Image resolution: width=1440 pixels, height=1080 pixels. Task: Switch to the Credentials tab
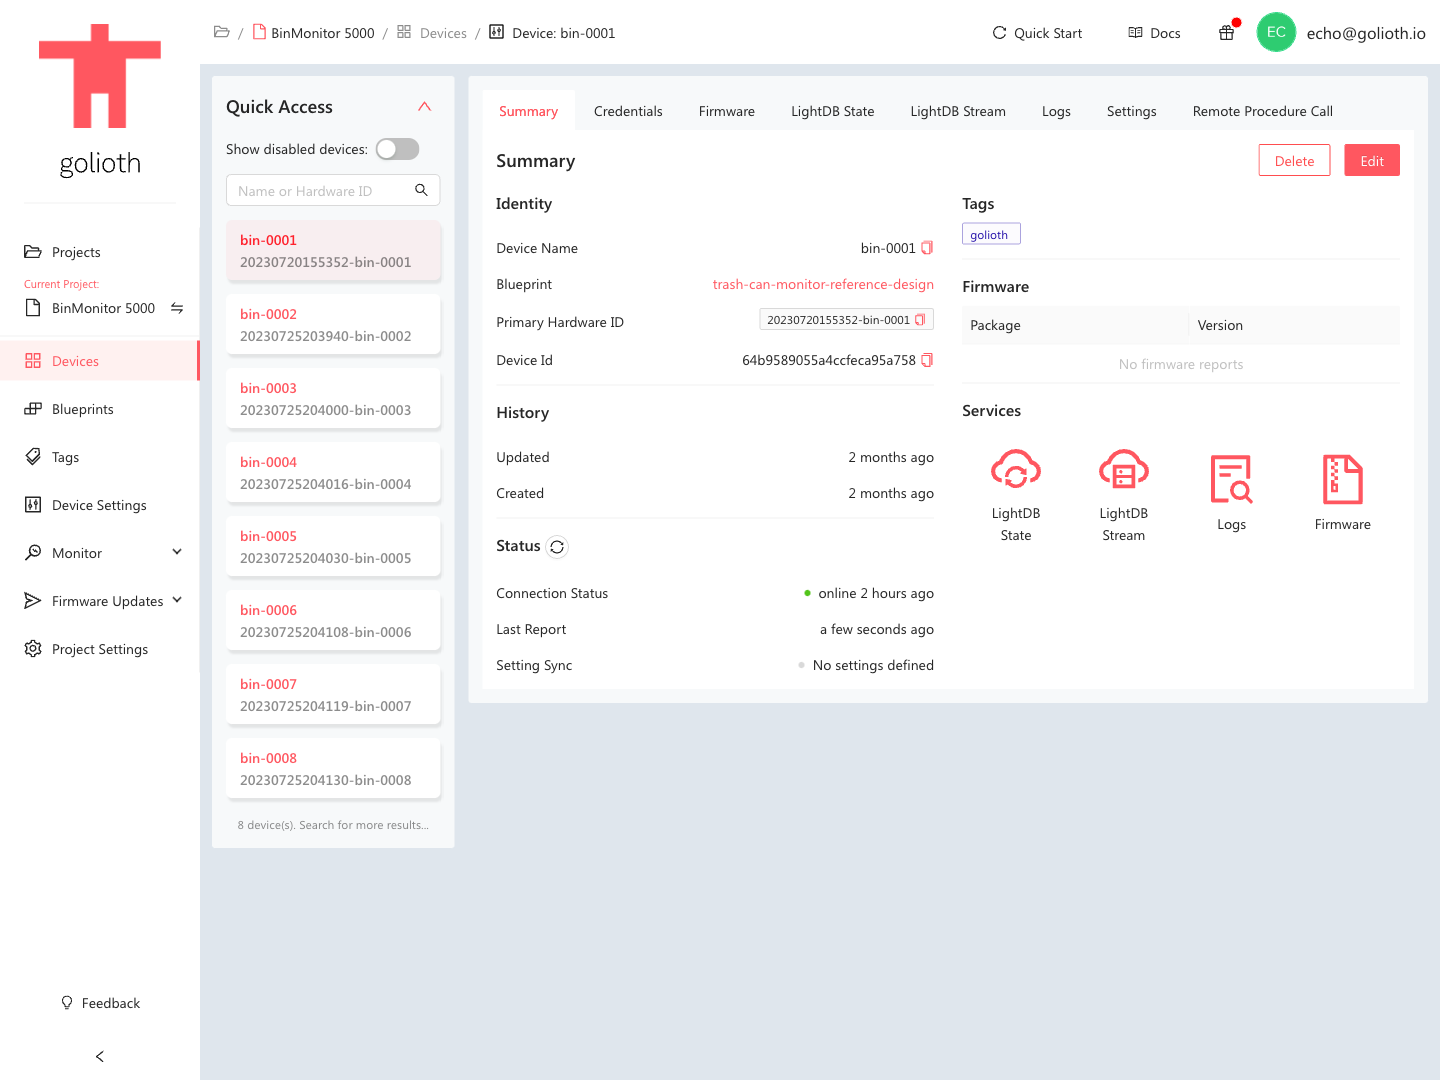628,111
